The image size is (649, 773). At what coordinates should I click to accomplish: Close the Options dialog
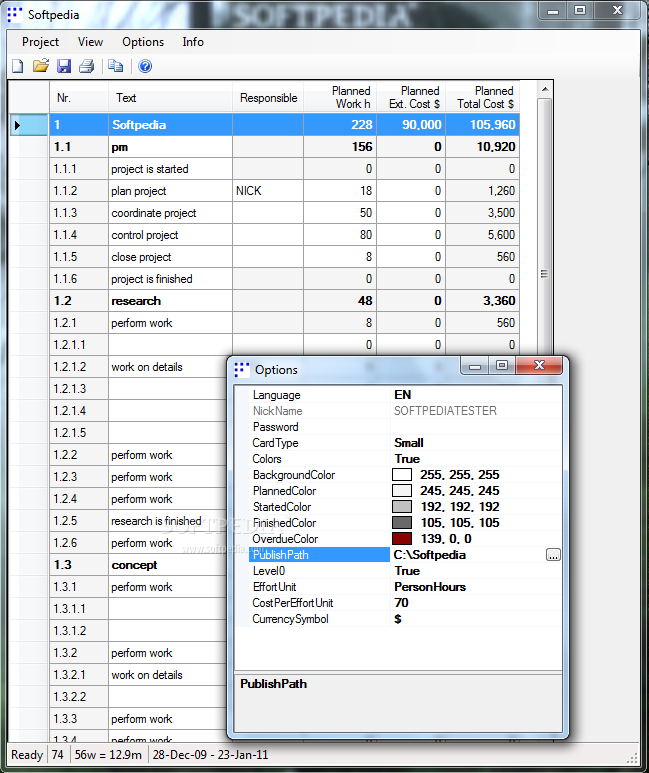539,365
